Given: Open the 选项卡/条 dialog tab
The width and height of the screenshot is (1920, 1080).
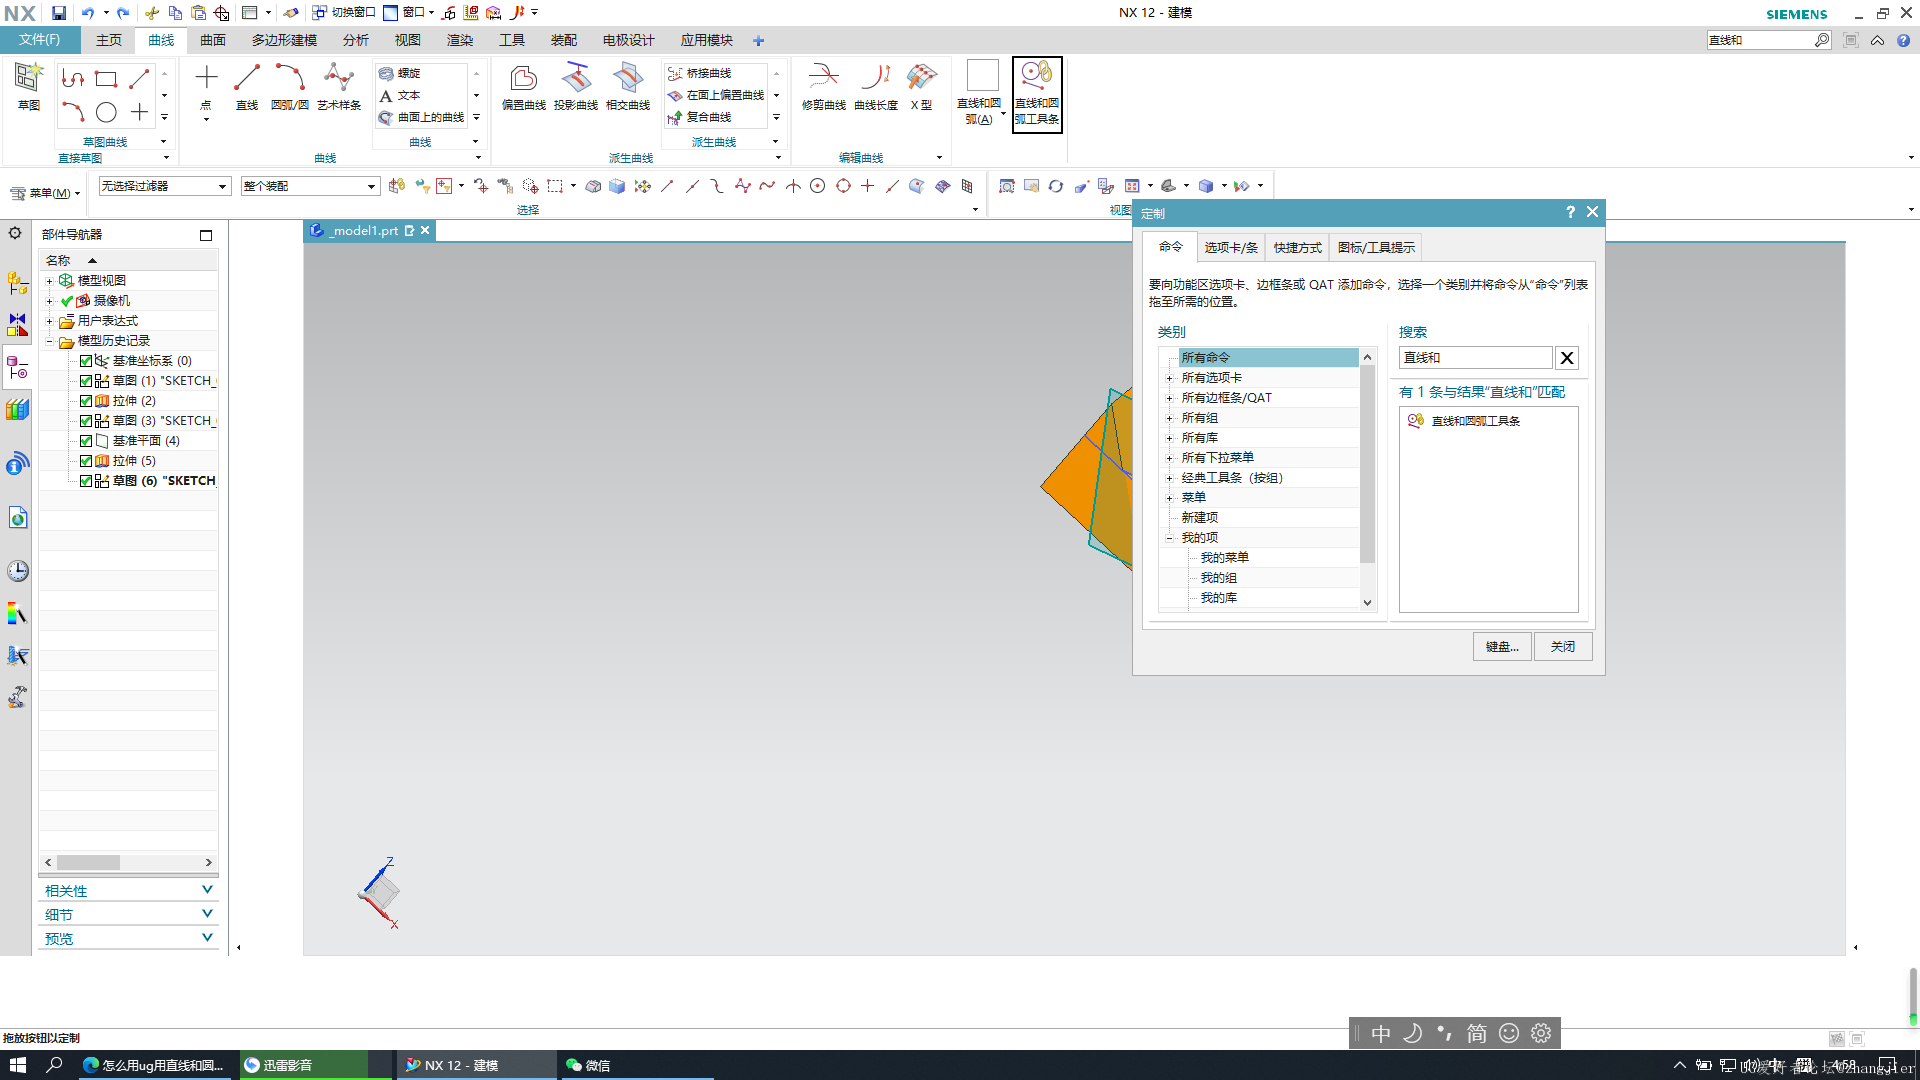Looking at the screenshot, I should coord(1231,247).
